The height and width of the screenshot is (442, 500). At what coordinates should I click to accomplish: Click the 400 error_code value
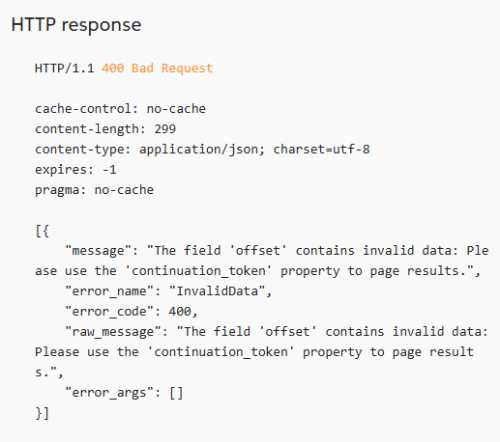pyautogui.click(x=180, y=312)
